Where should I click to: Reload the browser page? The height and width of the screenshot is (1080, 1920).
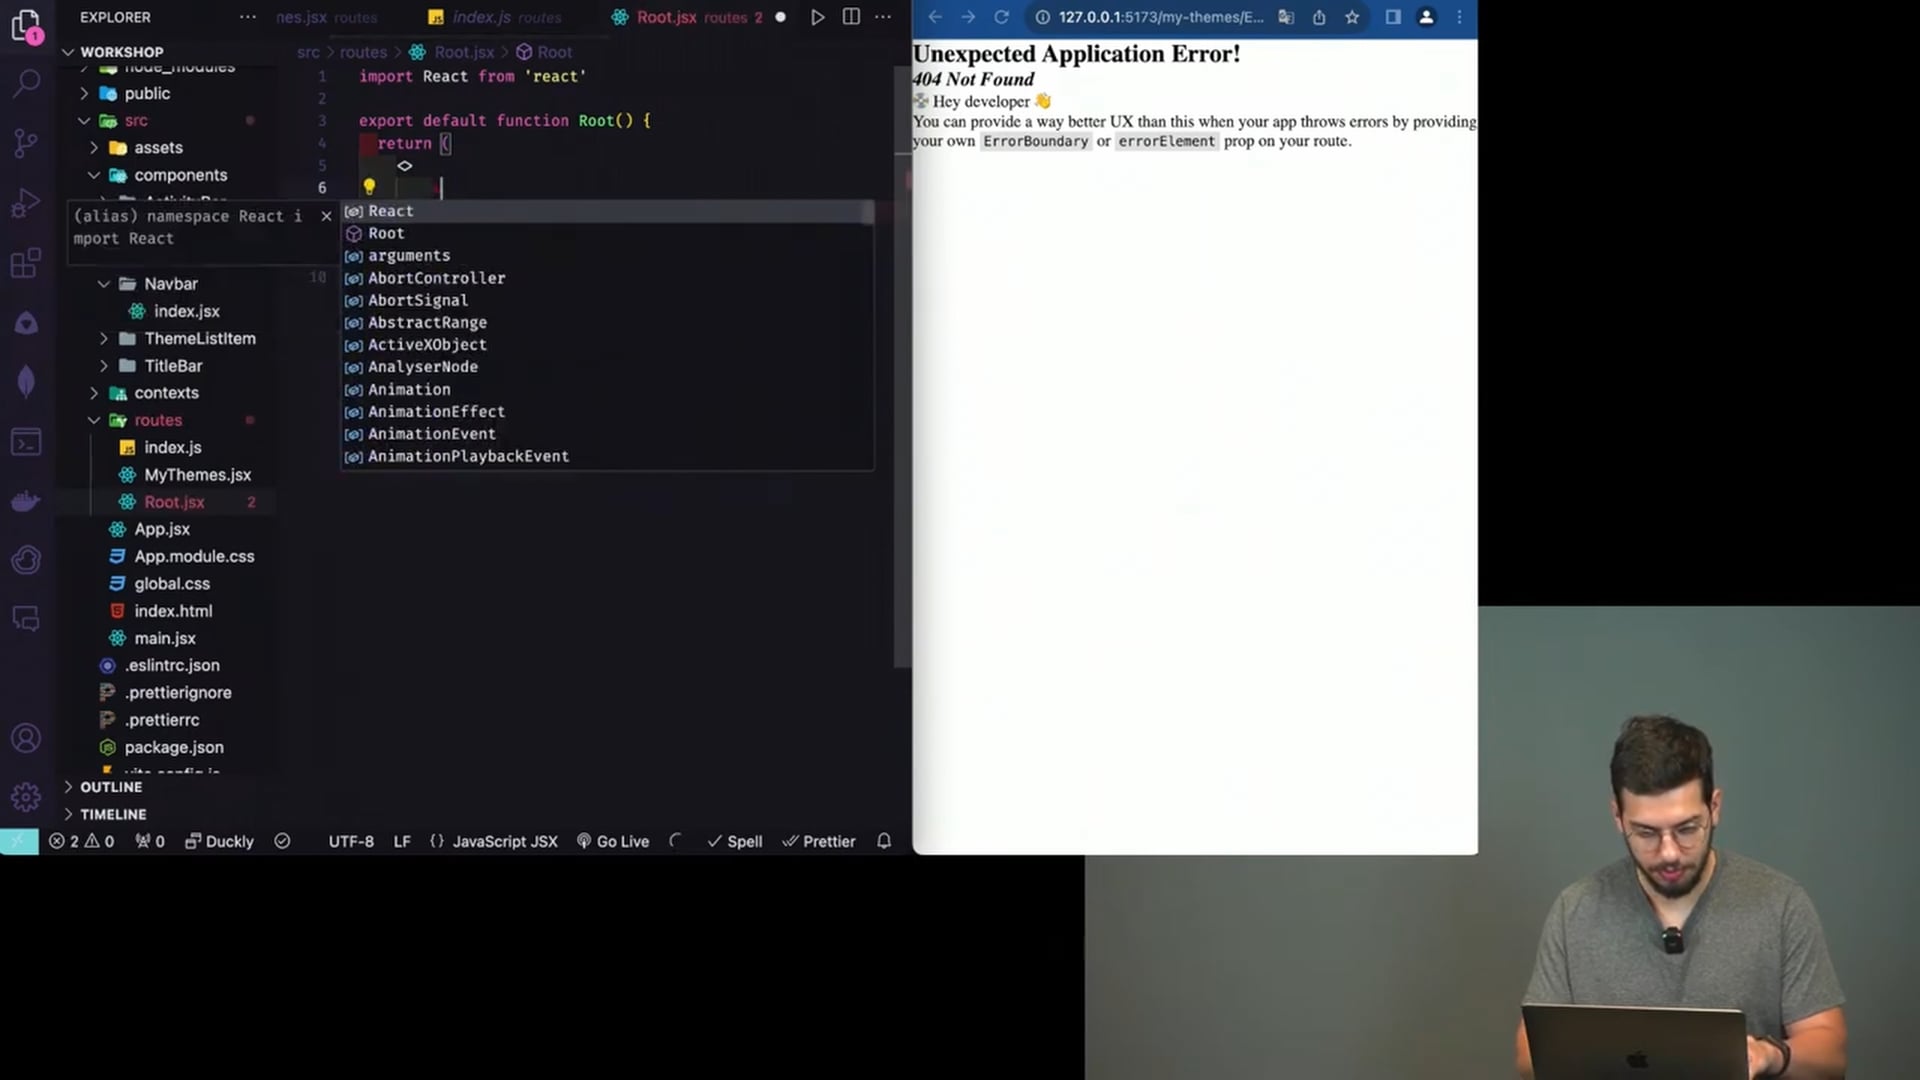(x=1001, y=17)
